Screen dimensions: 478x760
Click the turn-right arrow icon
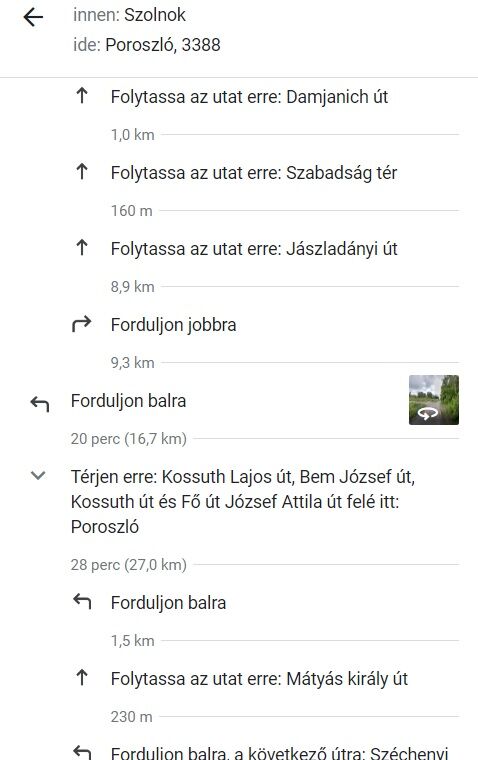pyautogui.click(x=81, y=324)
